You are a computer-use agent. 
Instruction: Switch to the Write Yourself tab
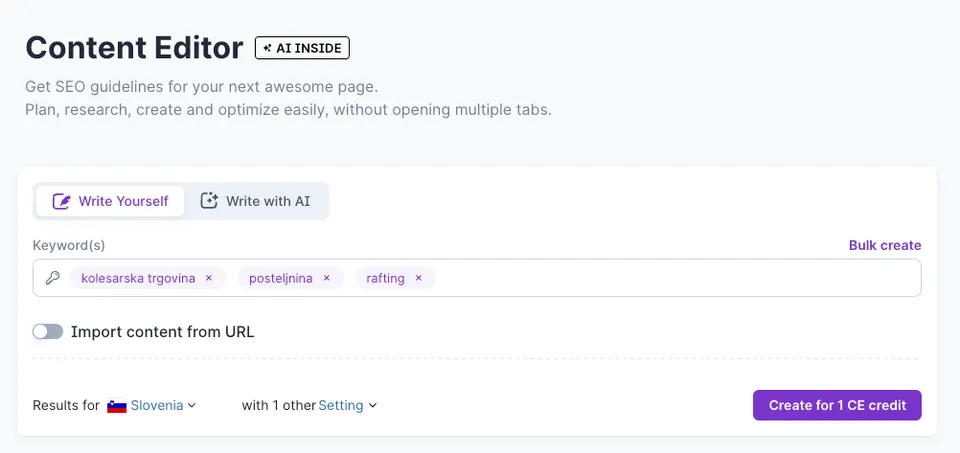[x=110, y=201]
